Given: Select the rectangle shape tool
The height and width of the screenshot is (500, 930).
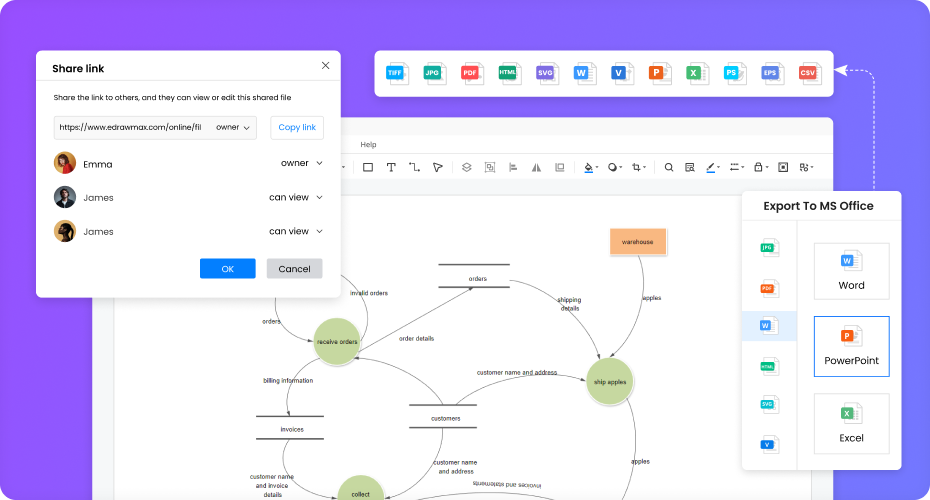Looking at the screenshot, I should [368, 167].
